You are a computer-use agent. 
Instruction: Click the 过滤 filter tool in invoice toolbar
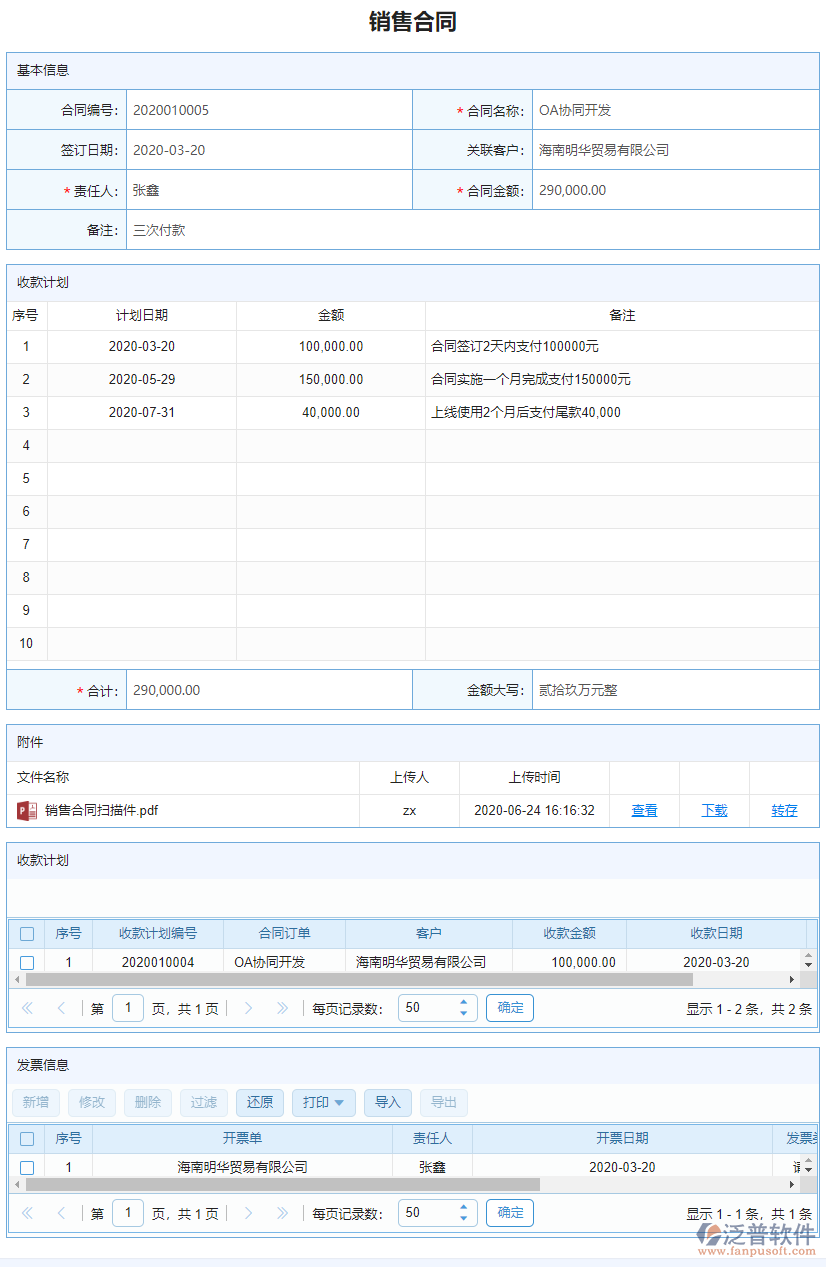204,1102
